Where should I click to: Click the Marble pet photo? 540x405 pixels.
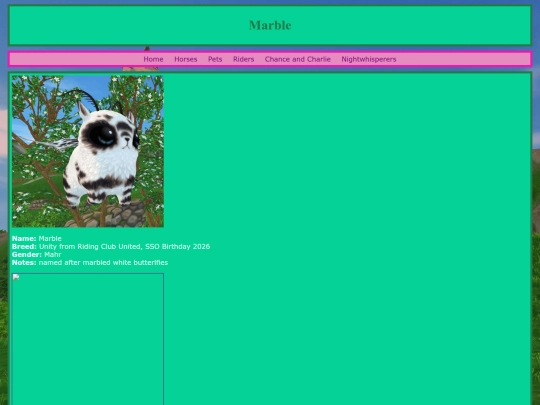(x=88, y=151)
